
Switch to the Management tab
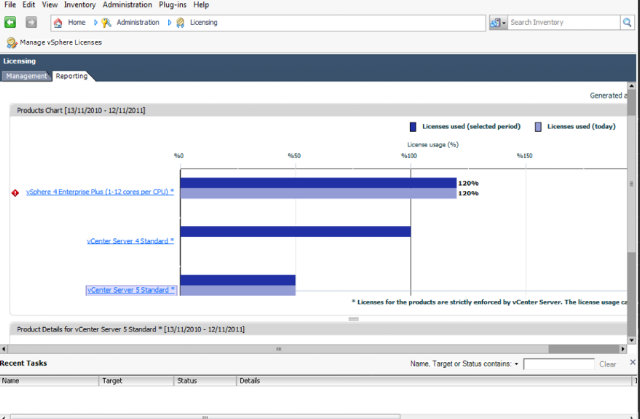(x=27, y=76)
